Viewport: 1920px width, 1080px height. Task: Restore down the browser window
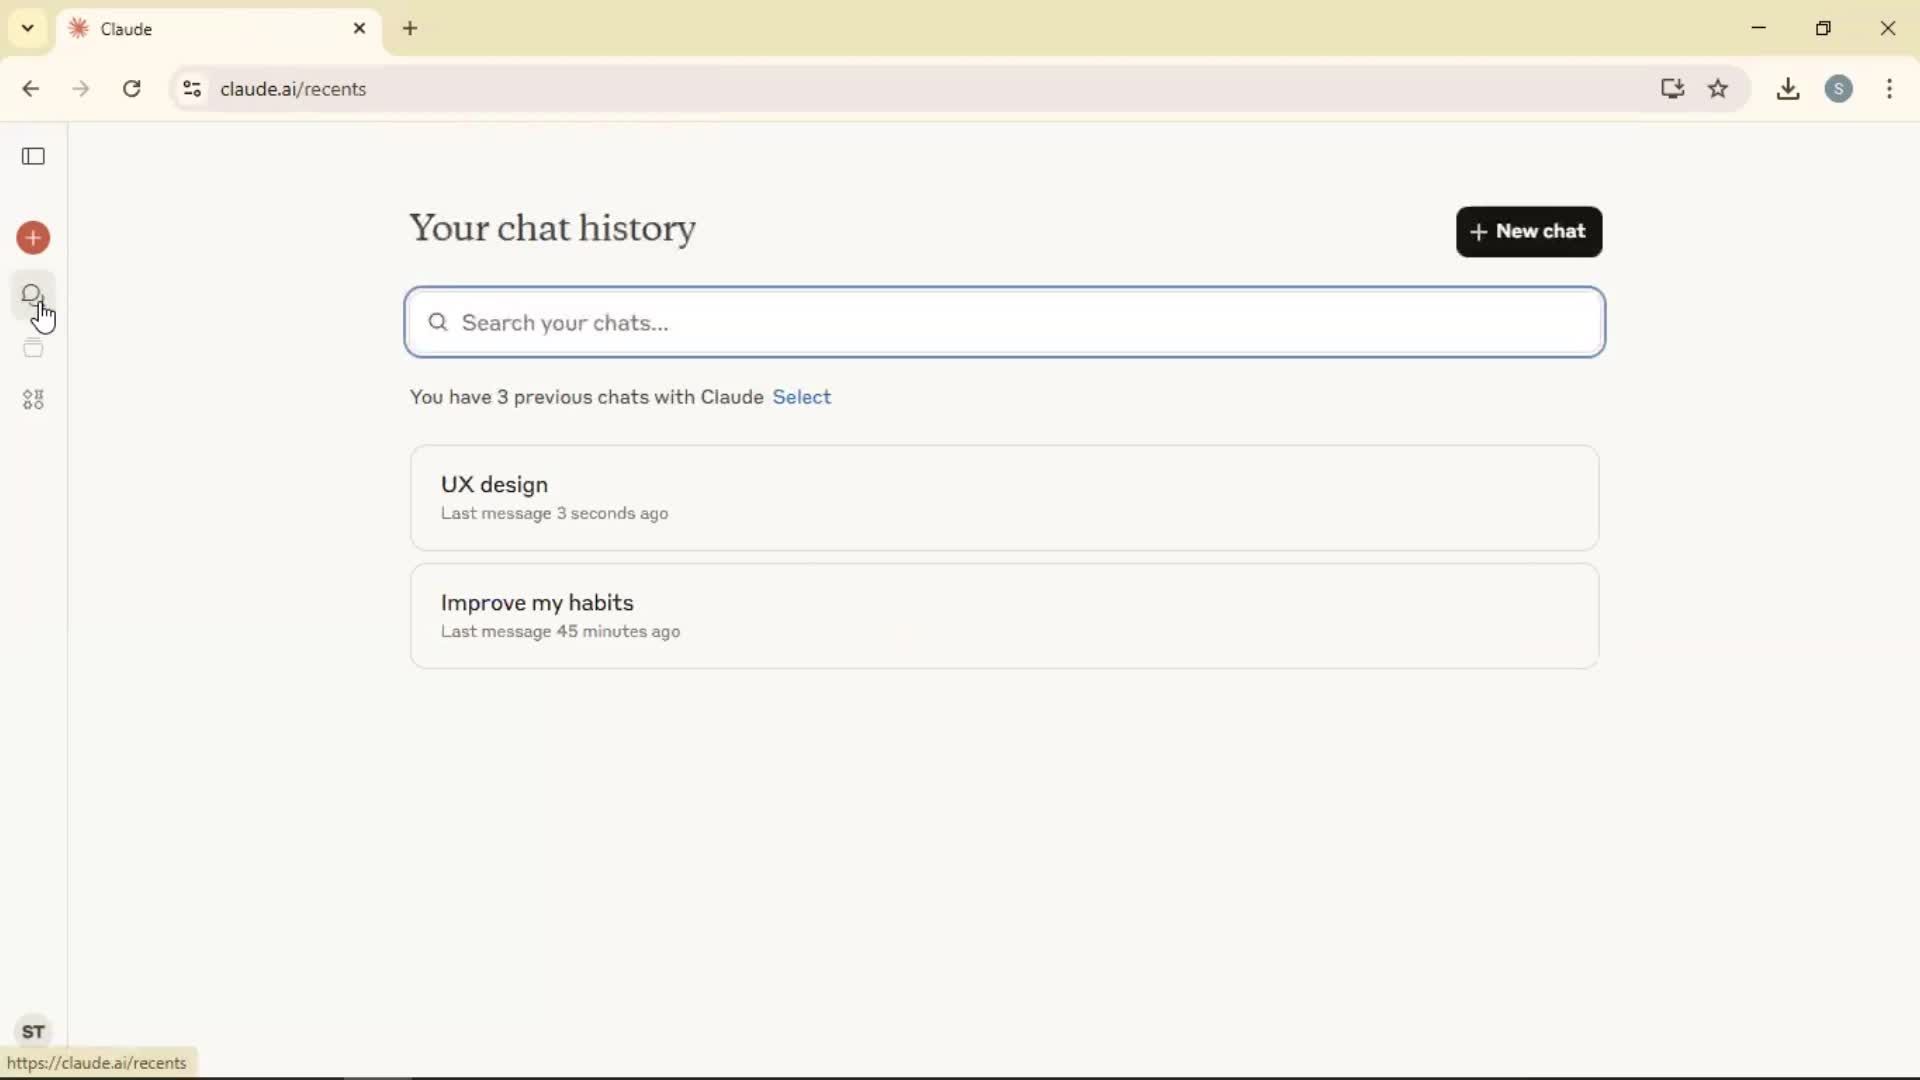point(1823,28)
